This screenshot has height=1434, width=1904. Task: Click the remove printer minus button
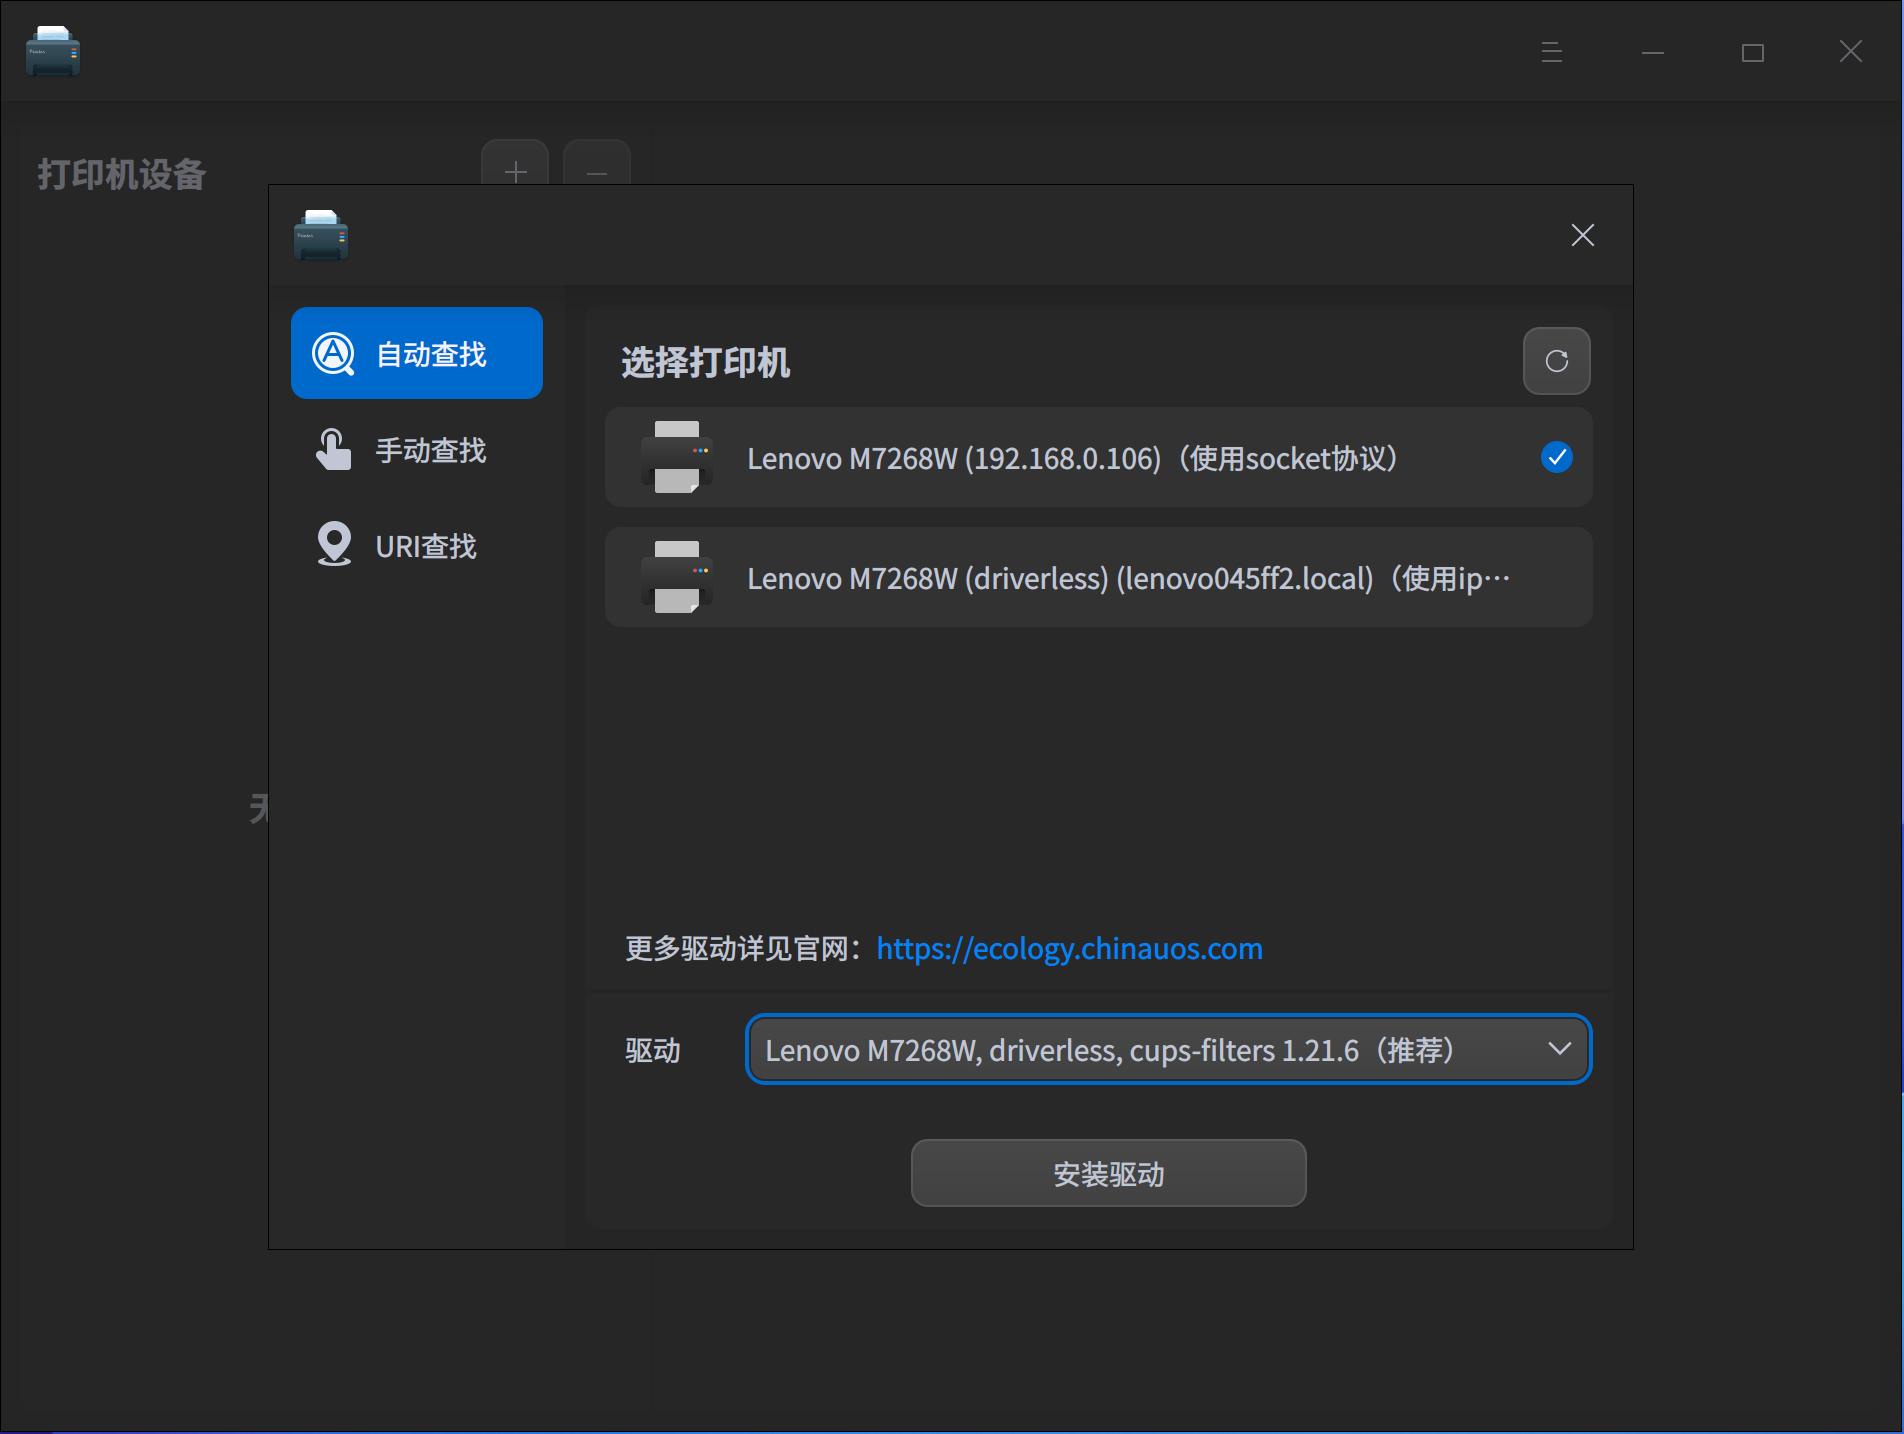click(597, 173)
